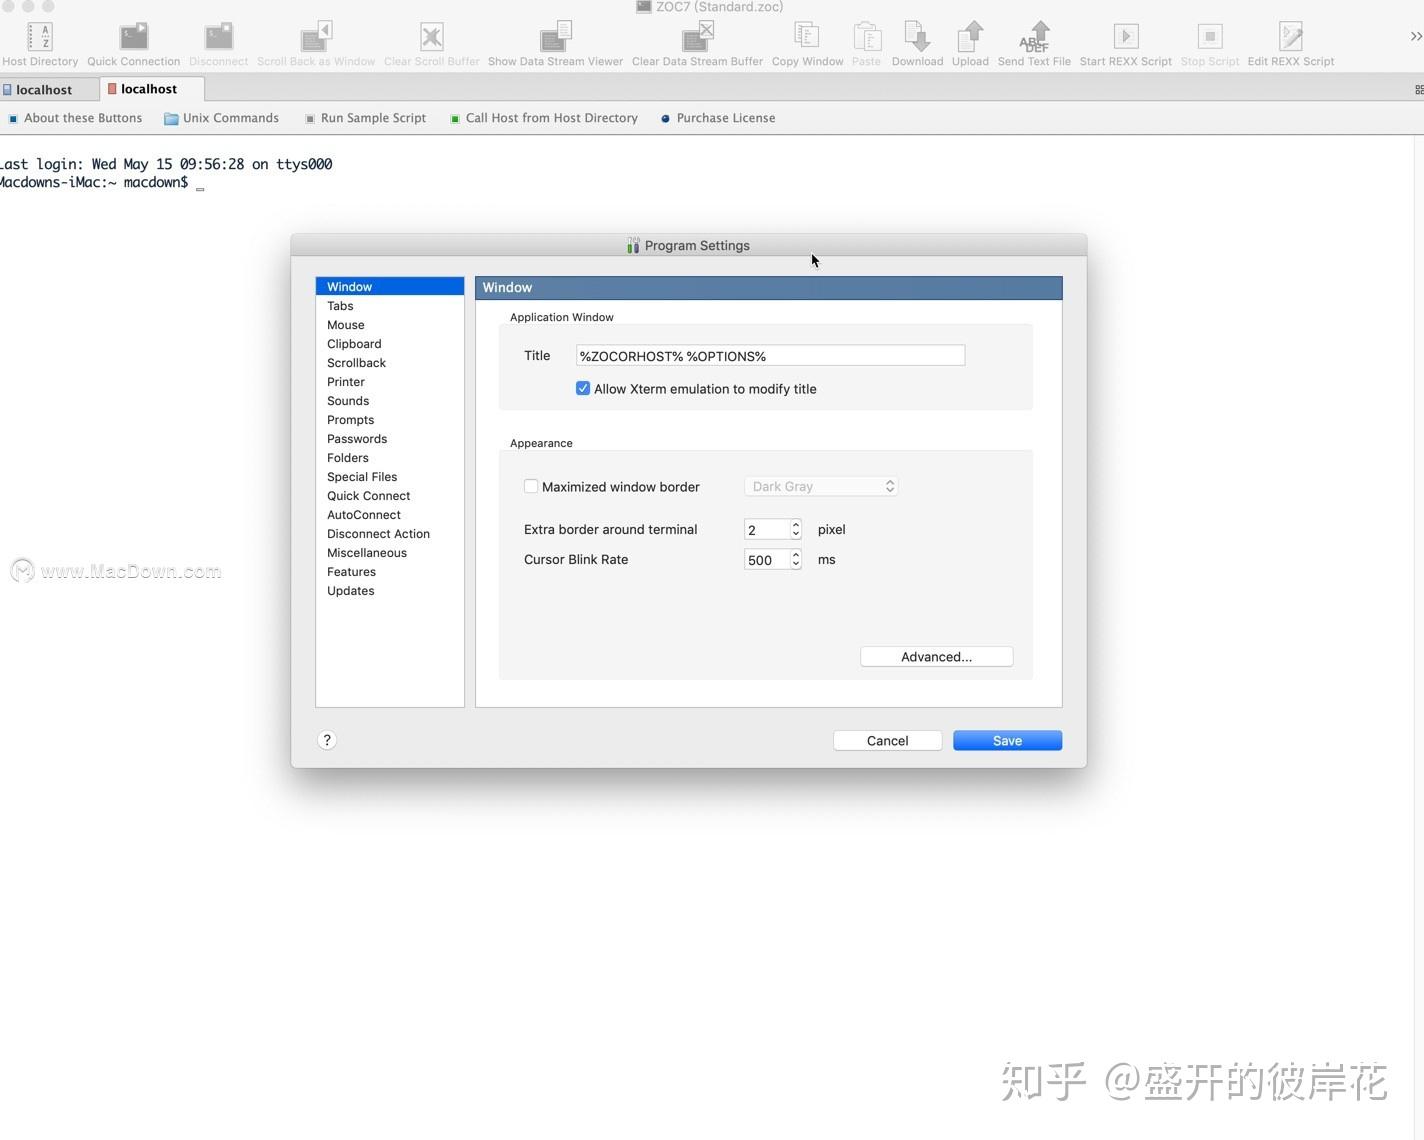Edit the window Title field
This screenshot has height=1140, width=1424.
point(770,355)
